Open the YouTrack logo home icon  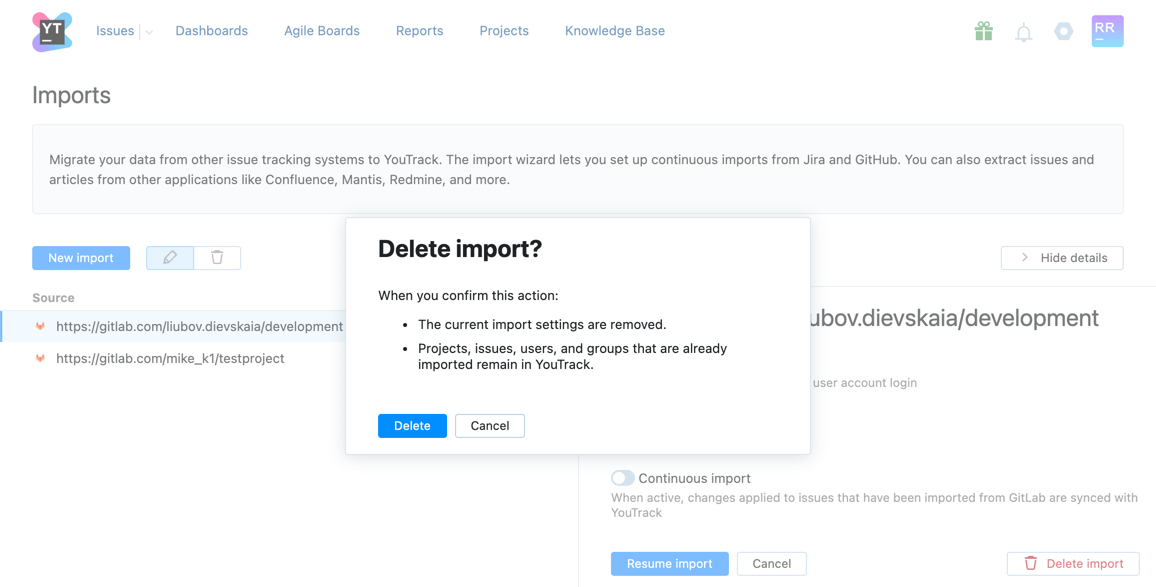(x=51, y=31)
